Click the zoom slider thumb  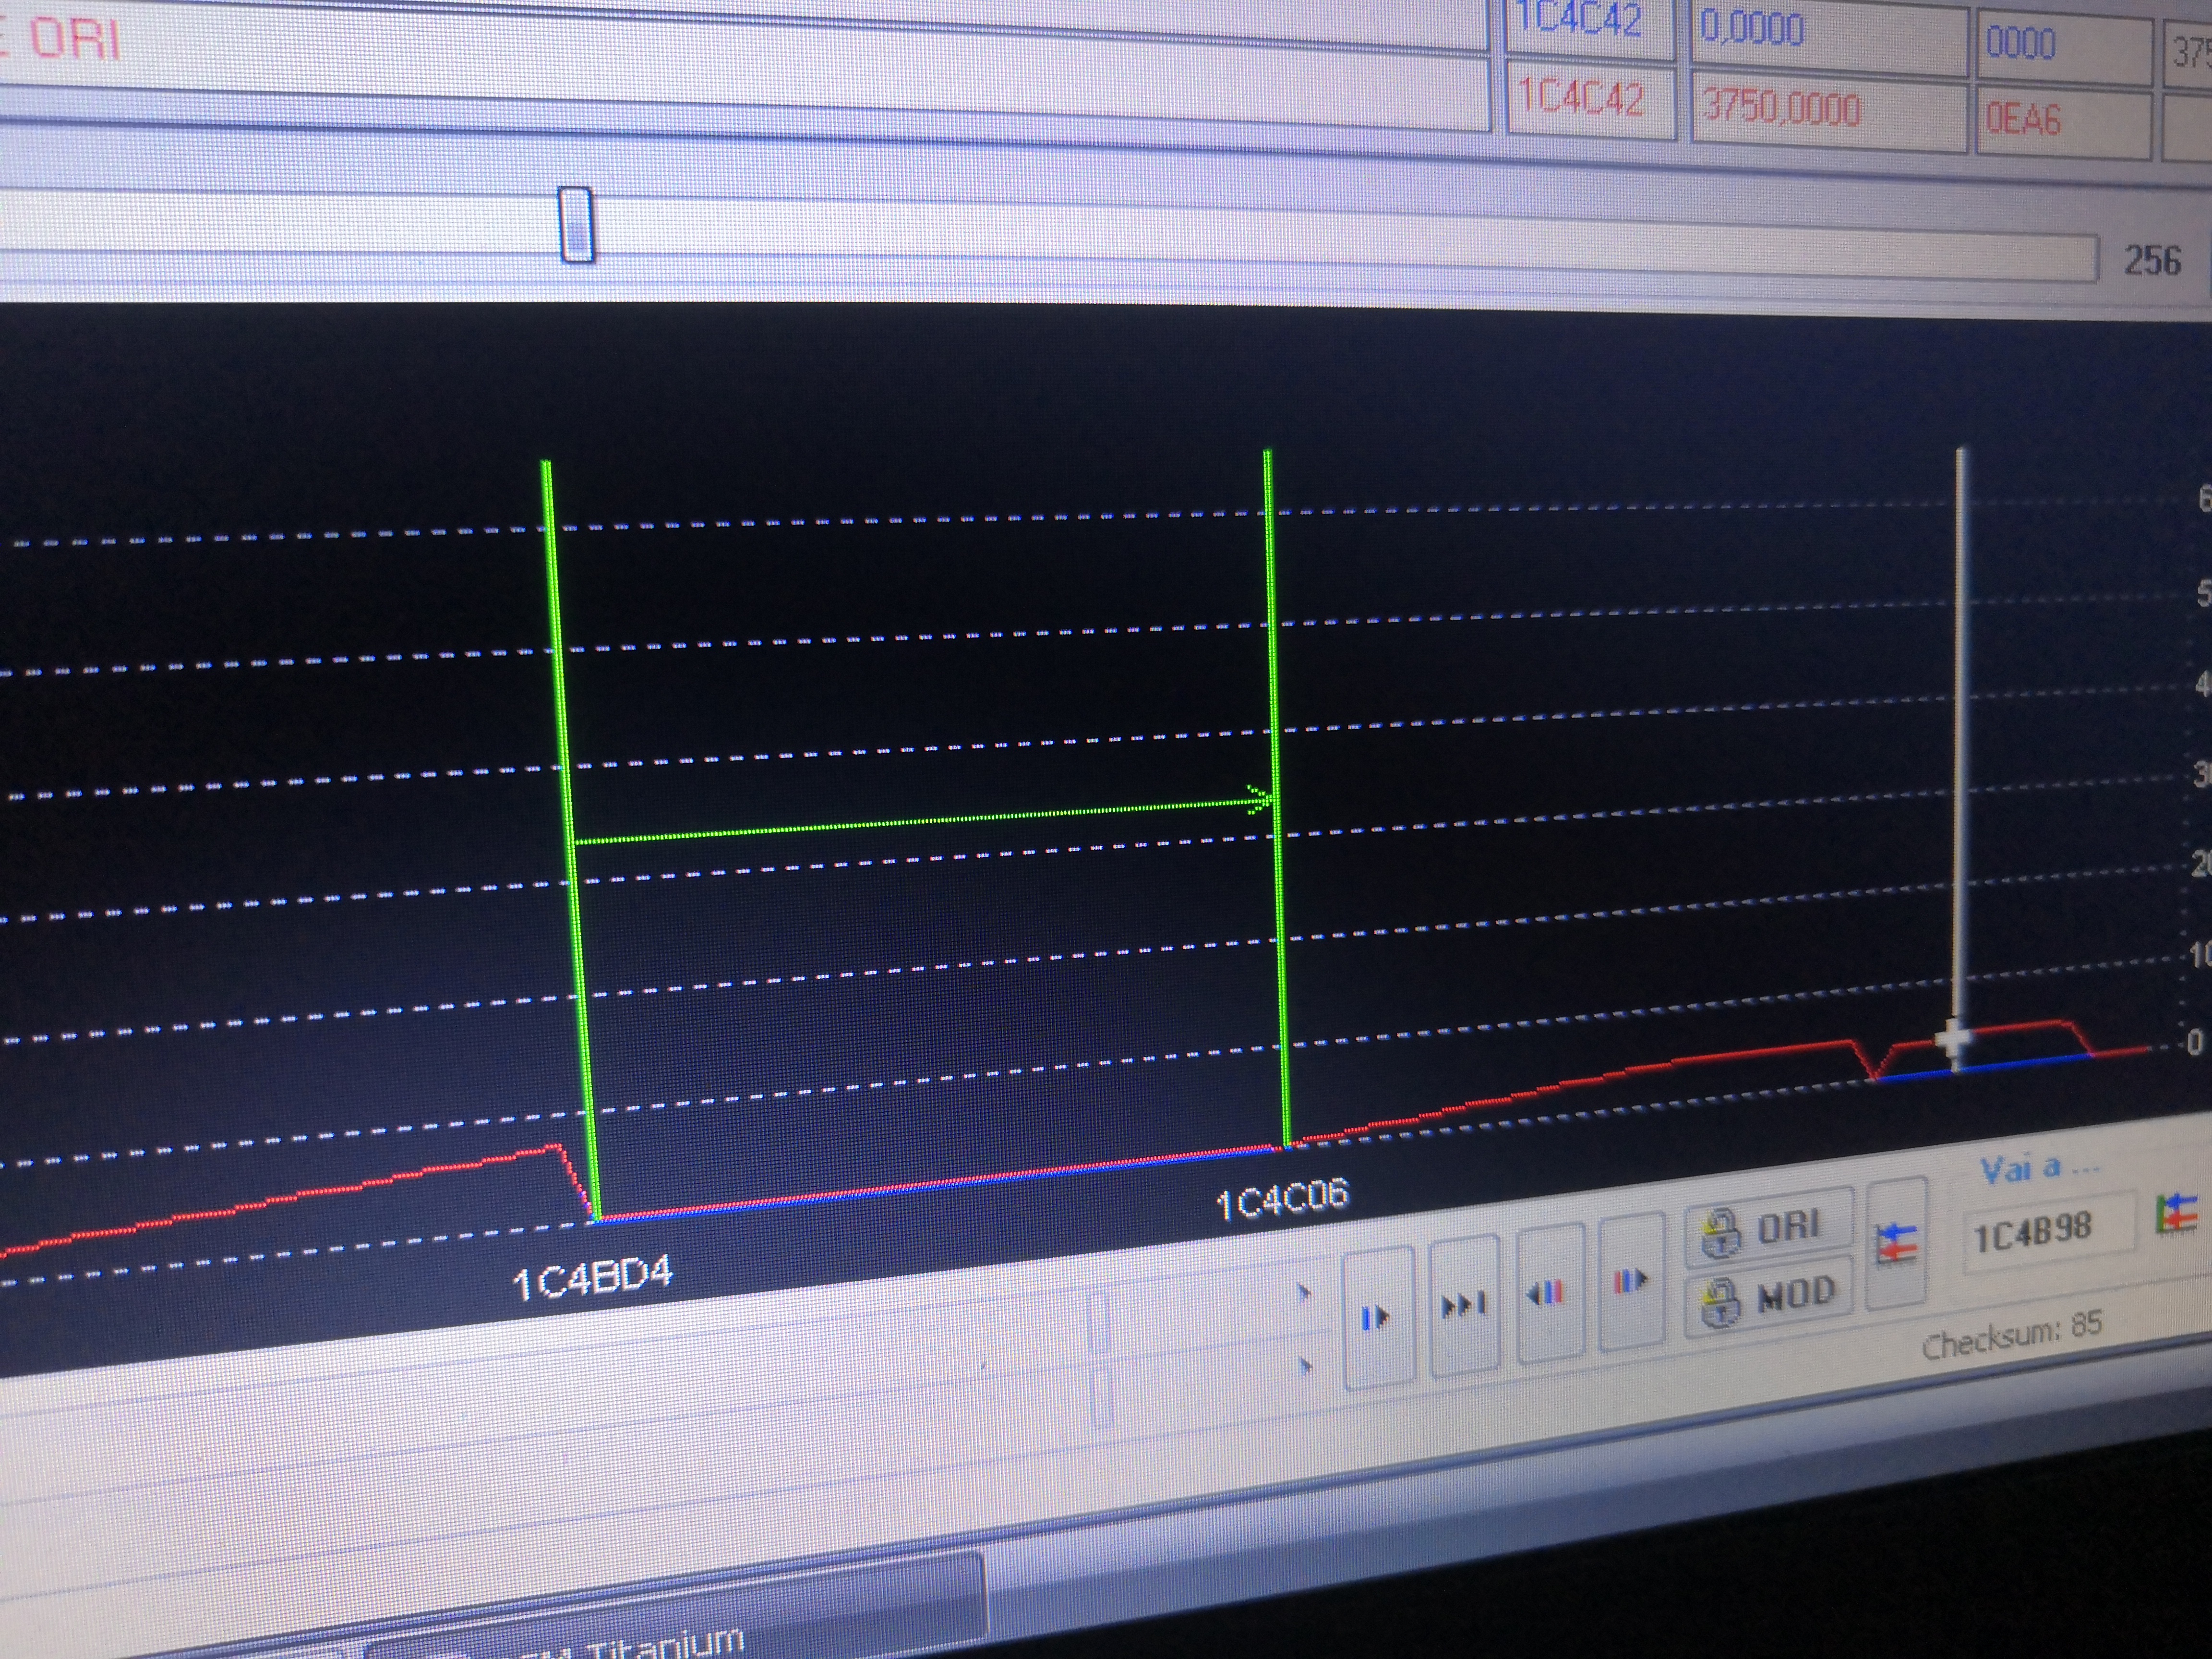pyautogui.click(x=577, y=225)
